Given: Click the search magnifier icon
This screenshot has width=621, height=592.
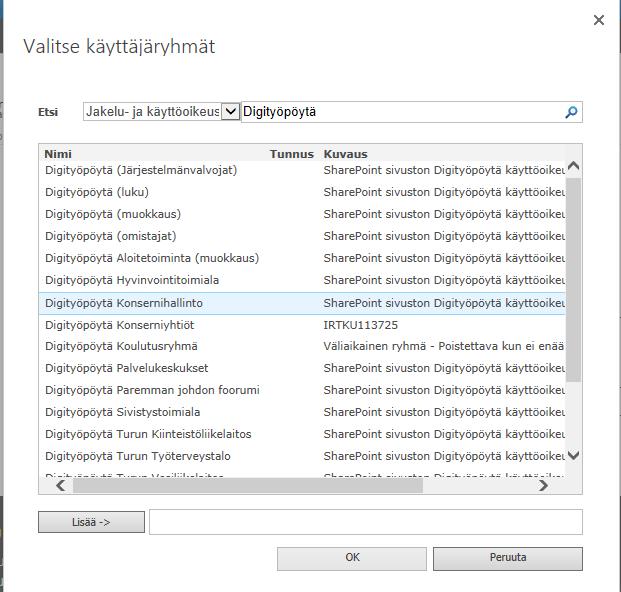Looking at the screenshot, I should click(x=571, y=112).
